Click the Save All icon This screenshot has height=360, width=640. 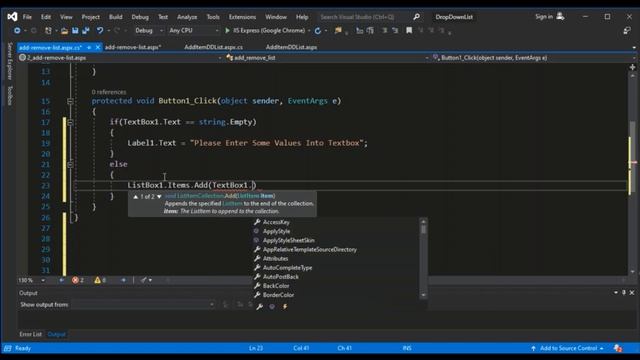(86, 31)
